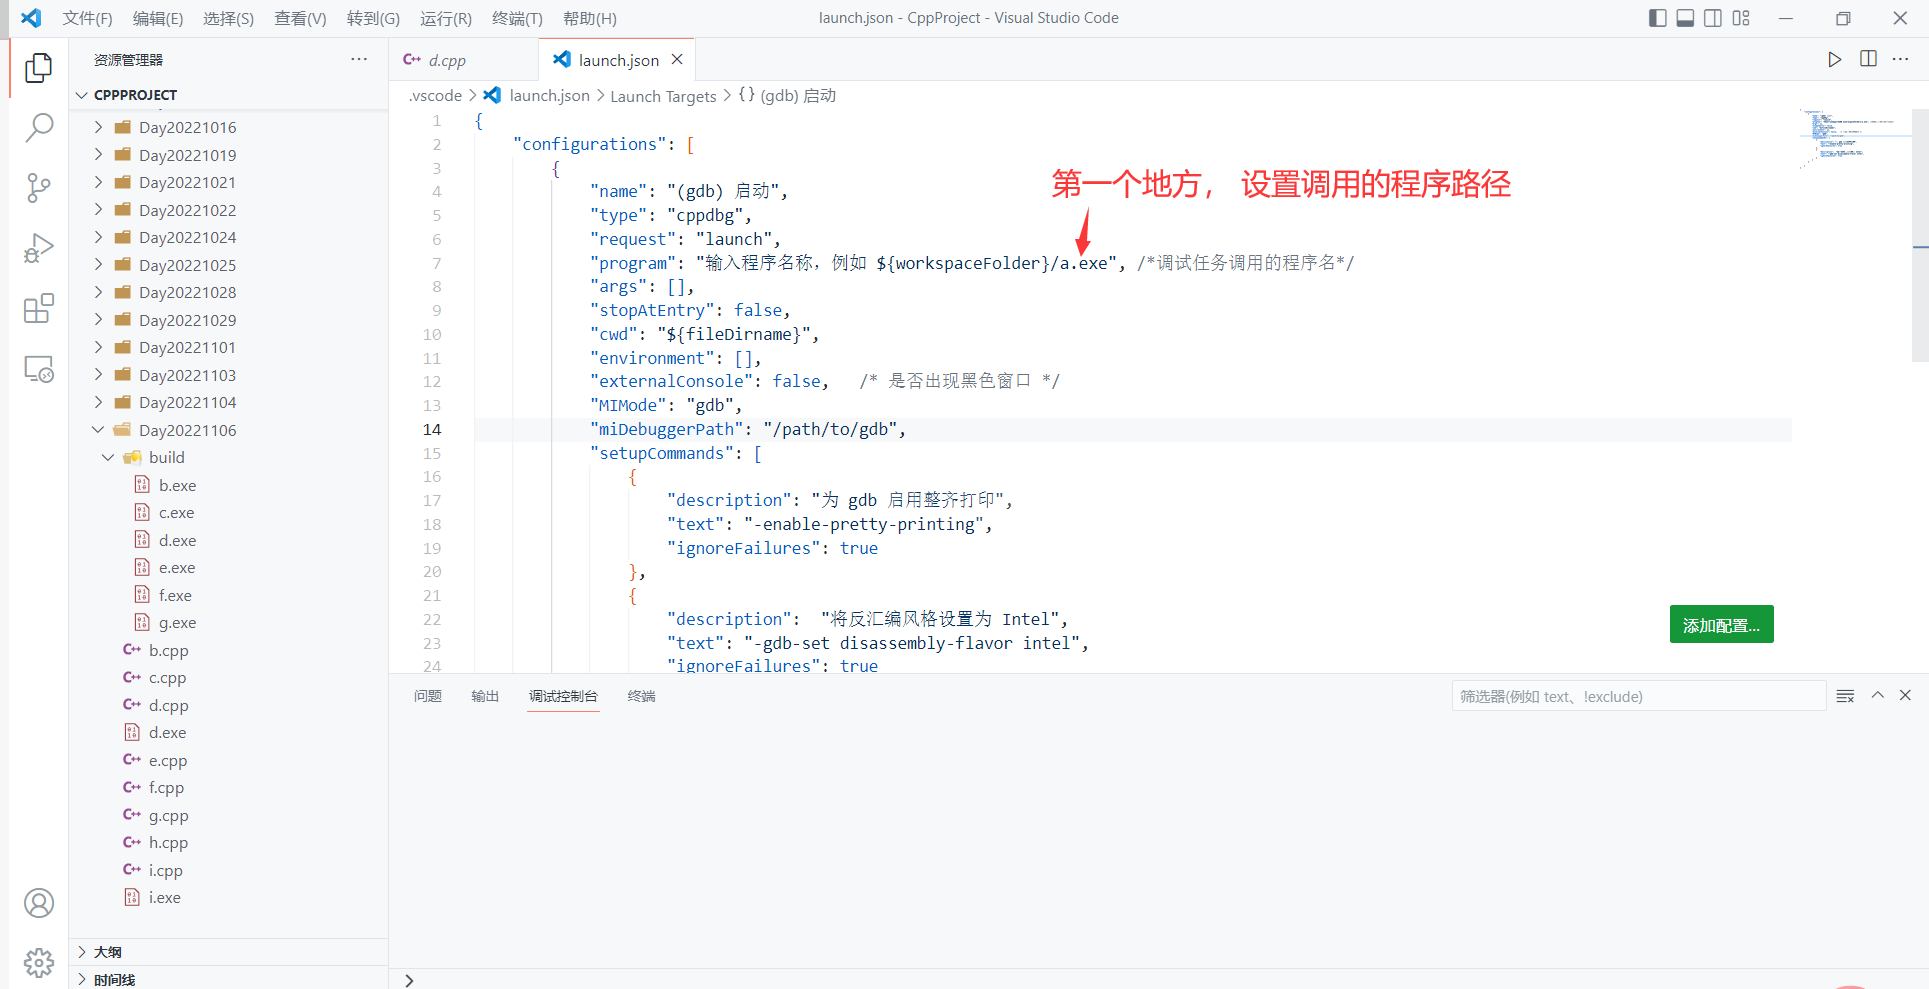Image resolution: width=1929 pixels, height=989 pixels.
Task: Open Customize Layout icon
Action: pos(1741,18)
